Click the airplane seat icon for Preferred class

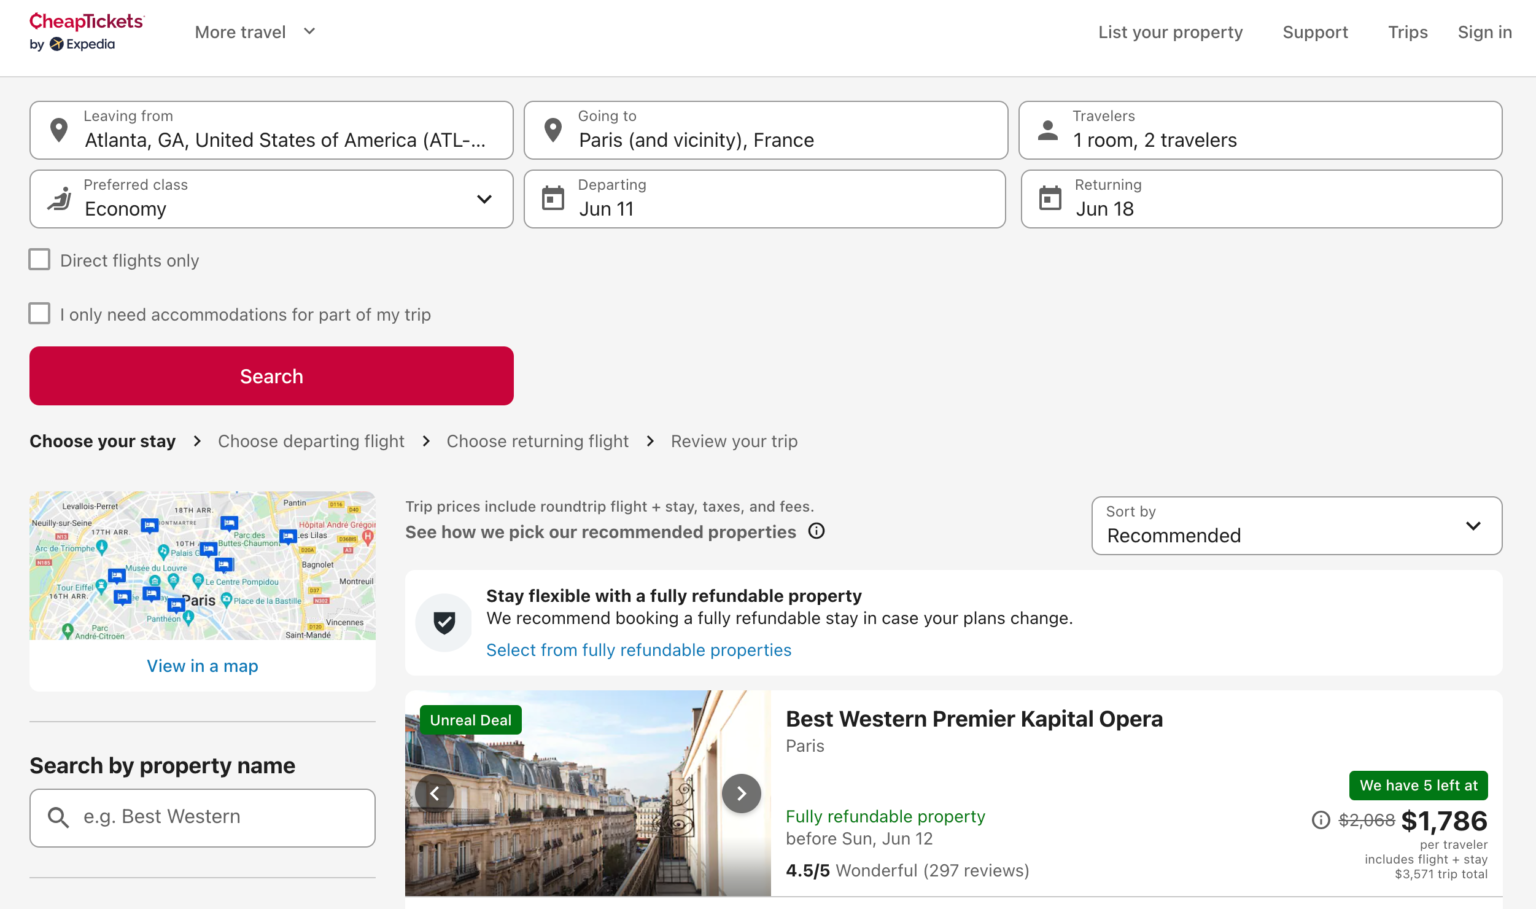tap(59, 198)
